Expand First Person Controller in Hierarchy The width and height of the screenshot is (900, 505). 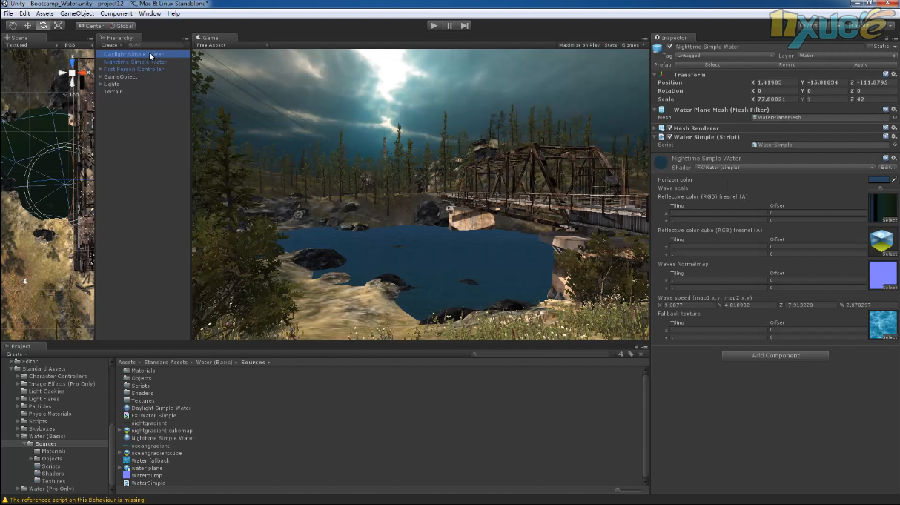100,69
